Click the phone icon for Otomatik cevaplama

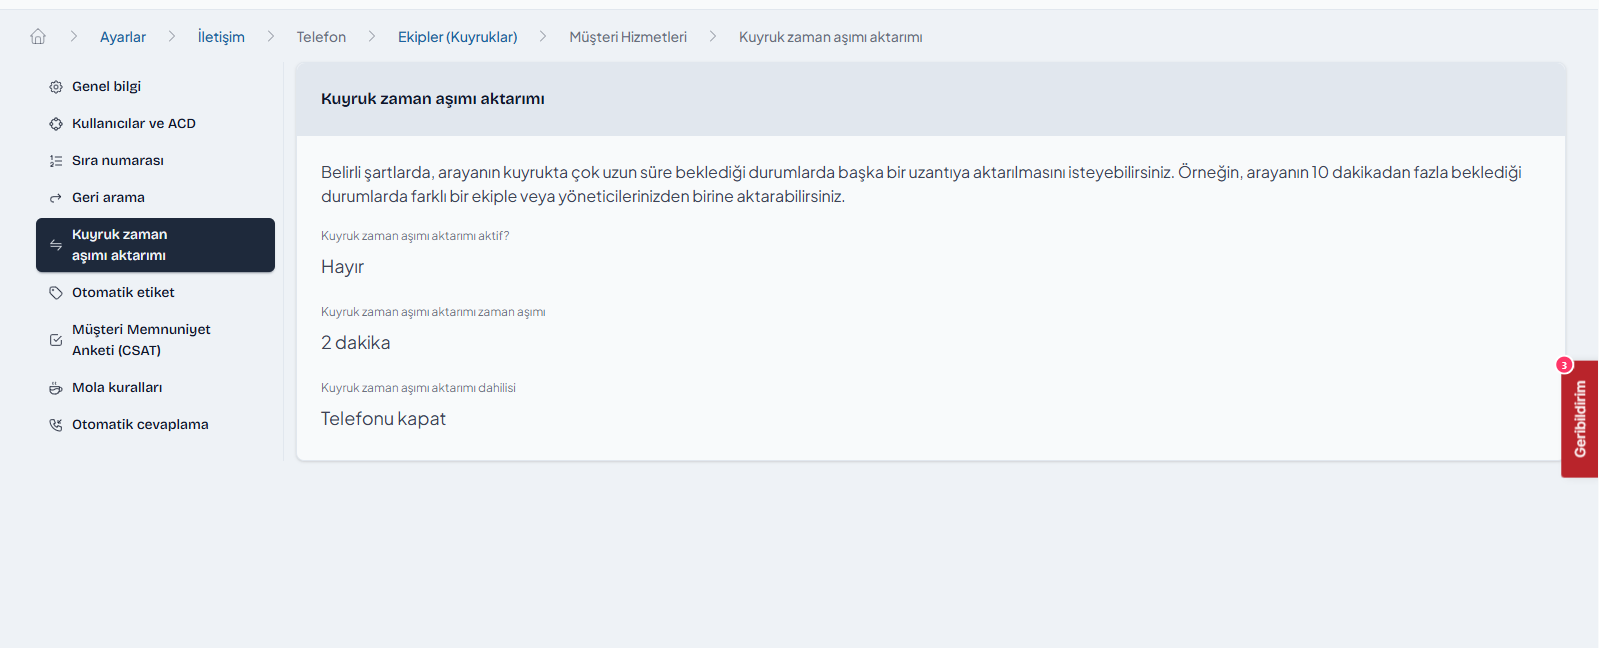point(56,425)
